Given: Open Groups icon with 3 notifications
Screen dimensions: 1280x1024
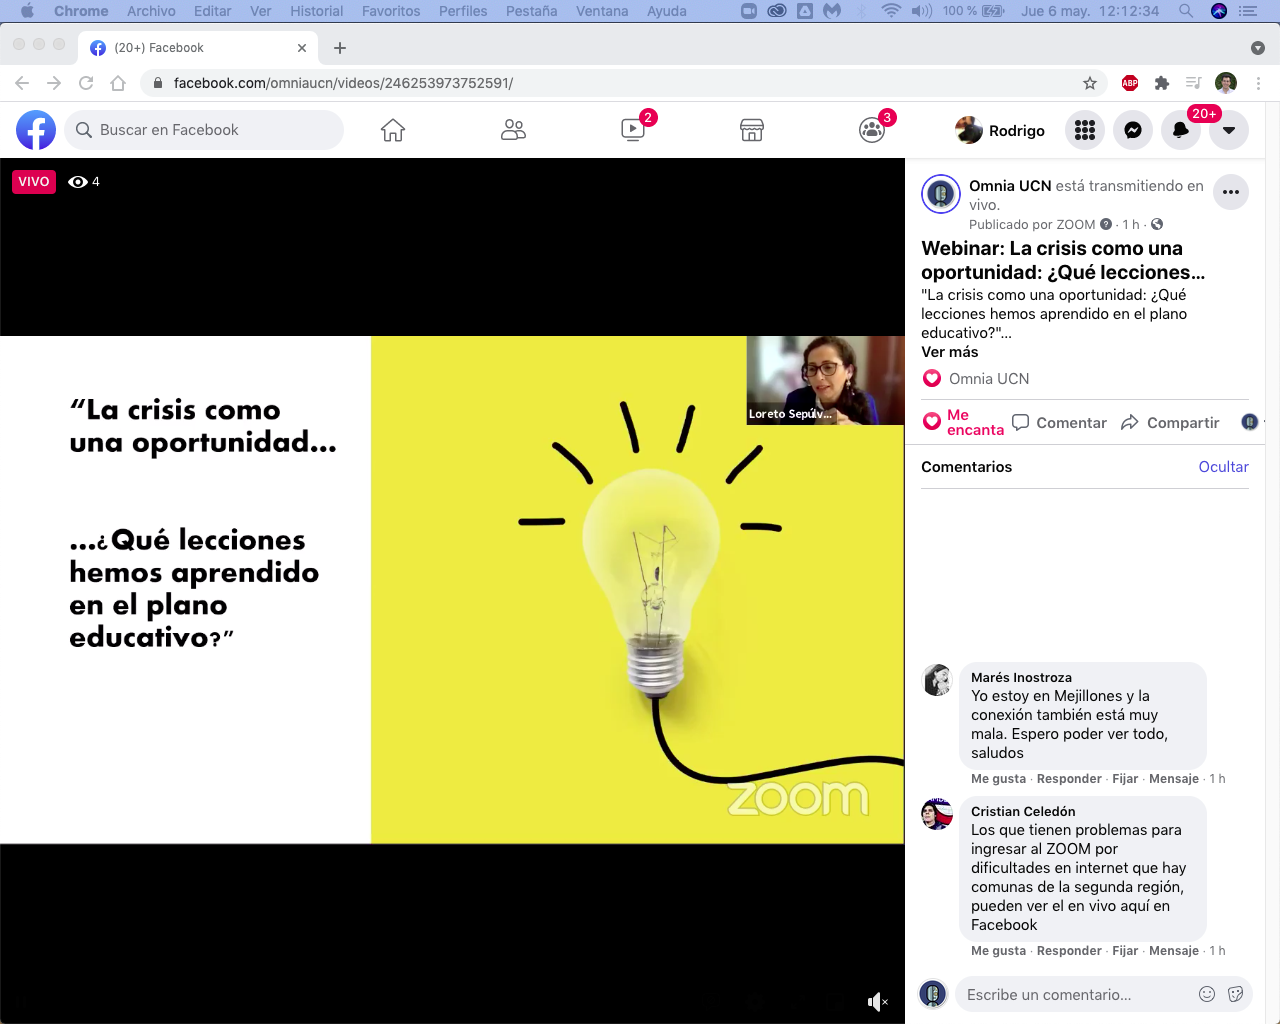Looking at the screenshot, I should point(872,130).
